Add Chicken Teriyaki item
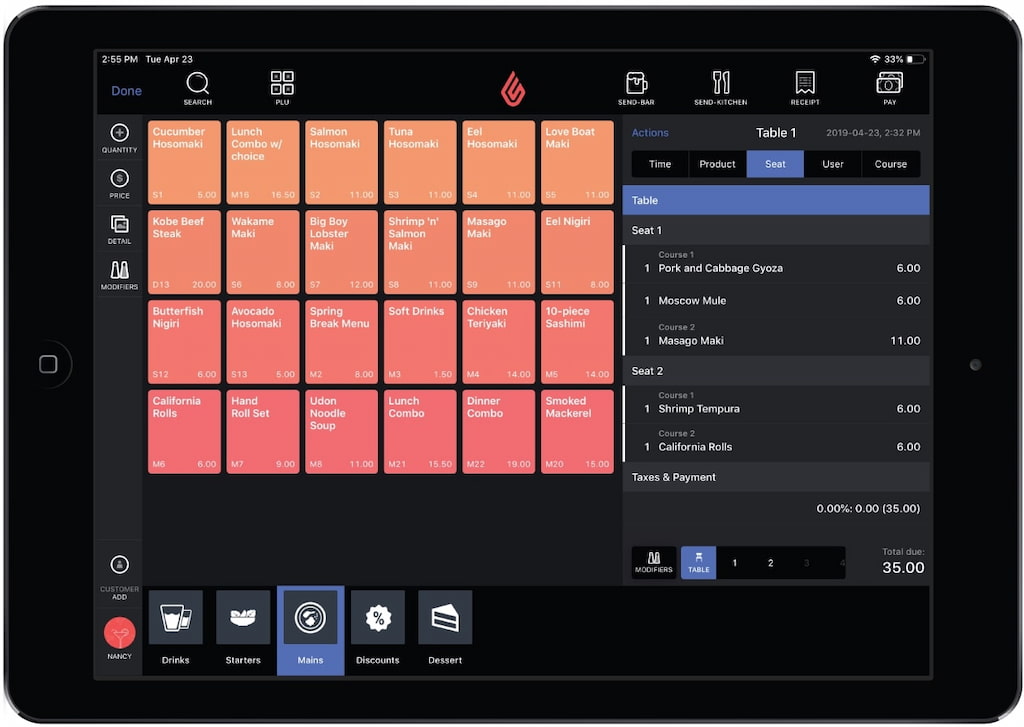 tap(498, 342)
